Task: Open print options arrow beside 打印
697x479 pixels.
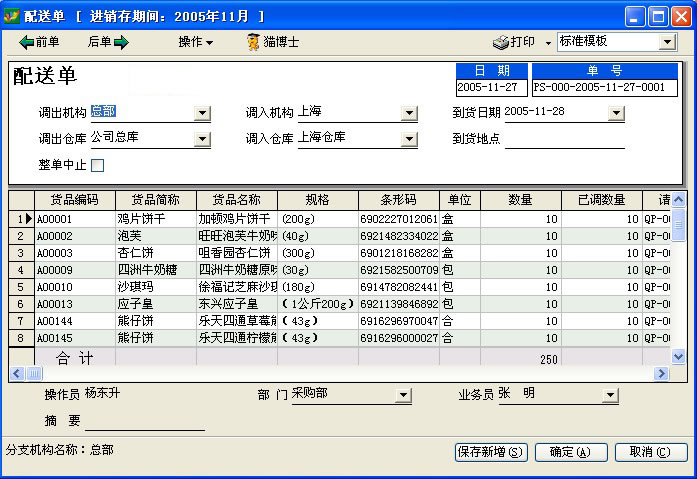Action: 548,42
